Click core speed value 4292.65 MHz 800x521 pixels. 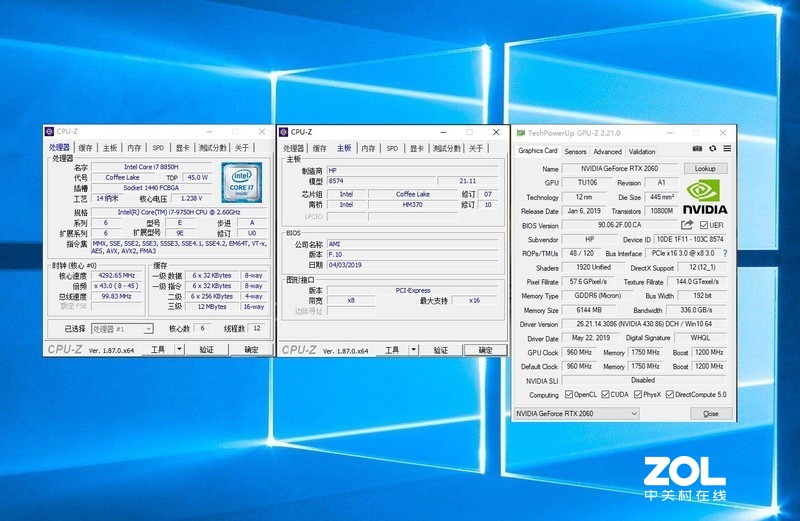[x=116, y=275]
